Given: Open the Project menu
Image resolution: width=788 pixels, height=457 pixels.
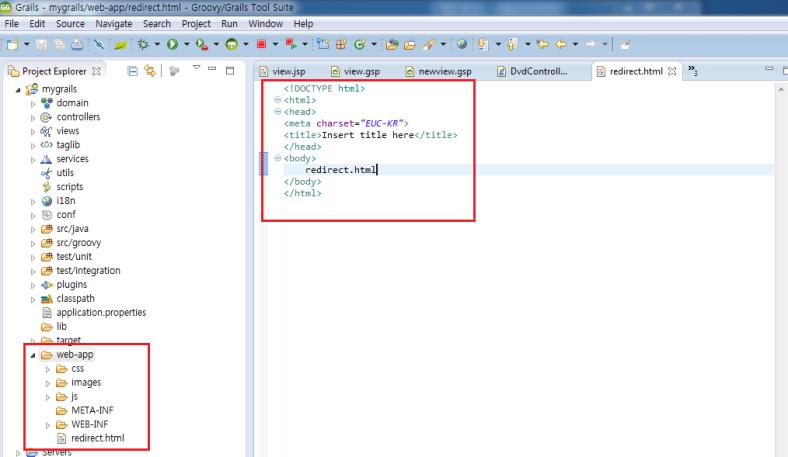Looking at the screenshot, I should click(x=196, y=24).
